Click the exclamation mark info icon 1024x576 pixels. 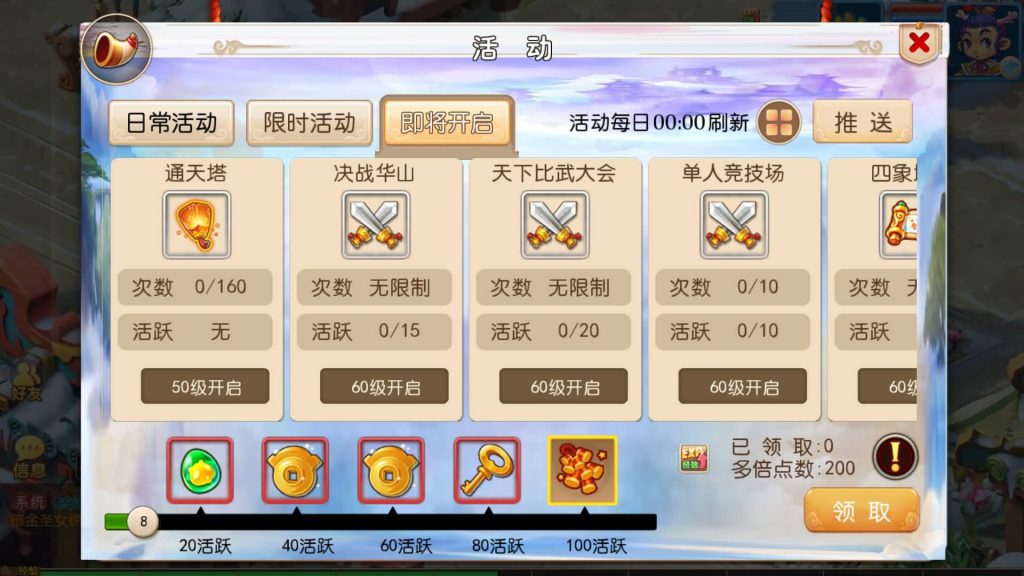point(895,456)
